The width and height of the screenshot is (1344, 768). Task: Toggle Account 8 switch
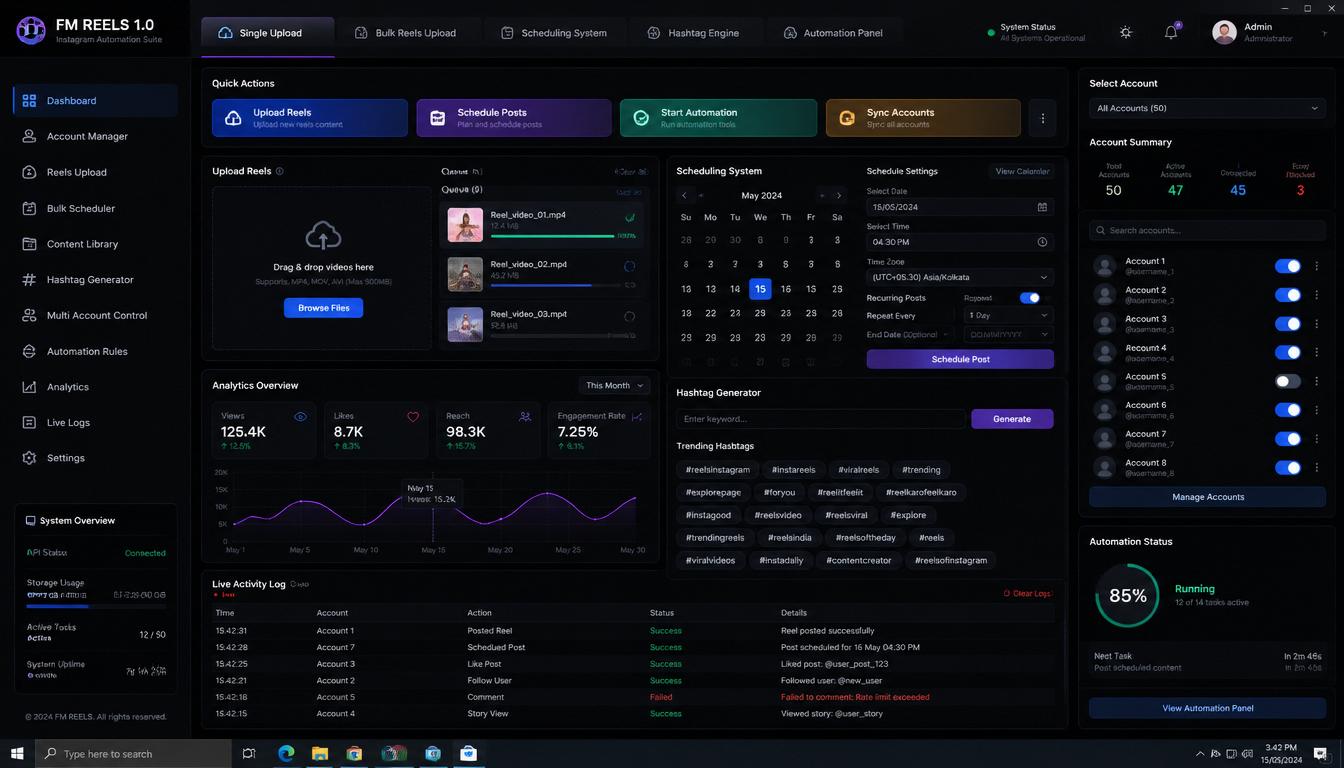[x=1287, y=468]
